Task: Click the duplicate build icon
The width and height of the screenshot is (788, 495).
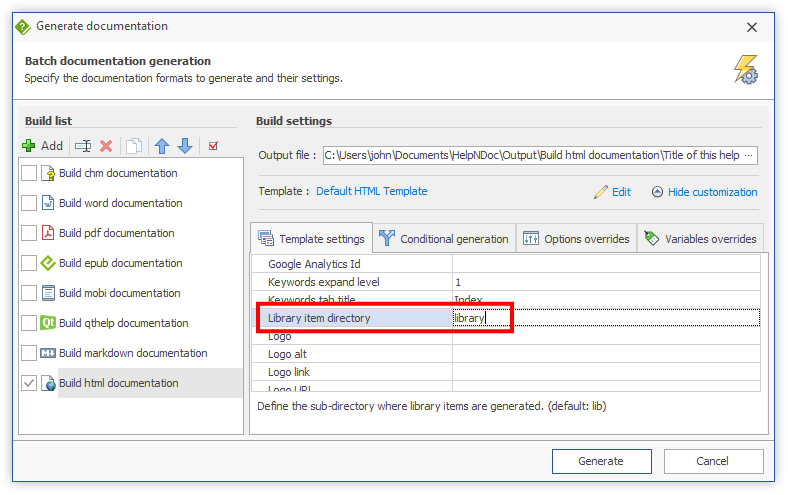Action: click(134, 146)
